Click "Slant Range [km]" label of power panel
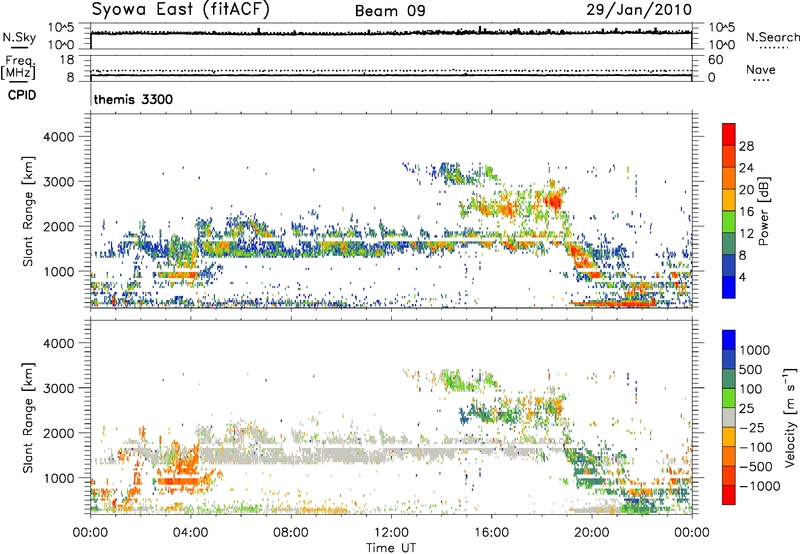800x554 pixels. [28, 212]
